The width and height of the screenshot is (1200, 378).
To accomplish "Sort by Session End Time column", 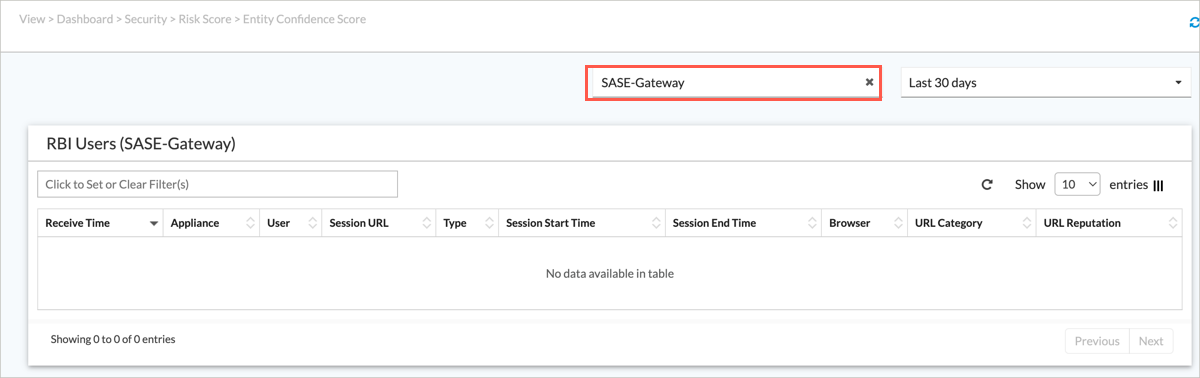I will 743,223.
